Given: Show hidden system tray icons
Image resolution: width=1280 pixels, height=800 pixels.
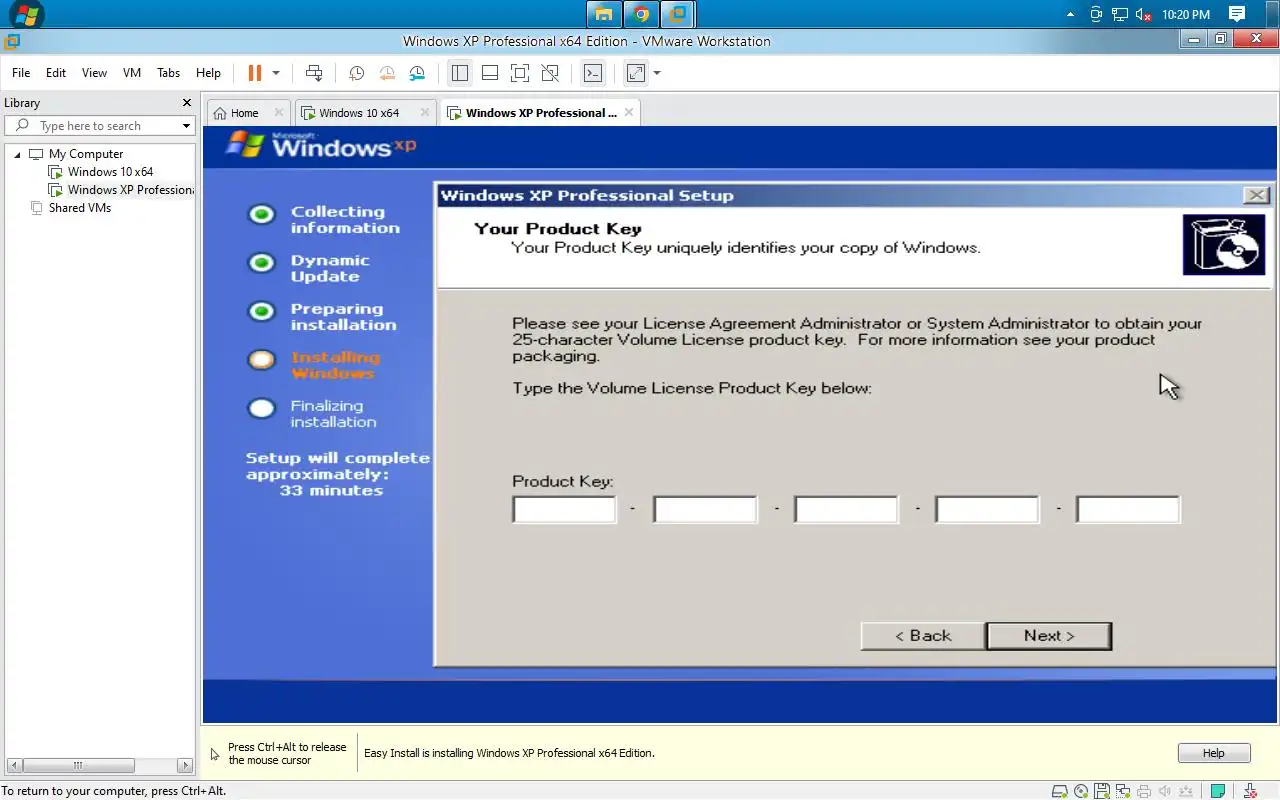Looking at the screenshot, I should click(1071, 15).
